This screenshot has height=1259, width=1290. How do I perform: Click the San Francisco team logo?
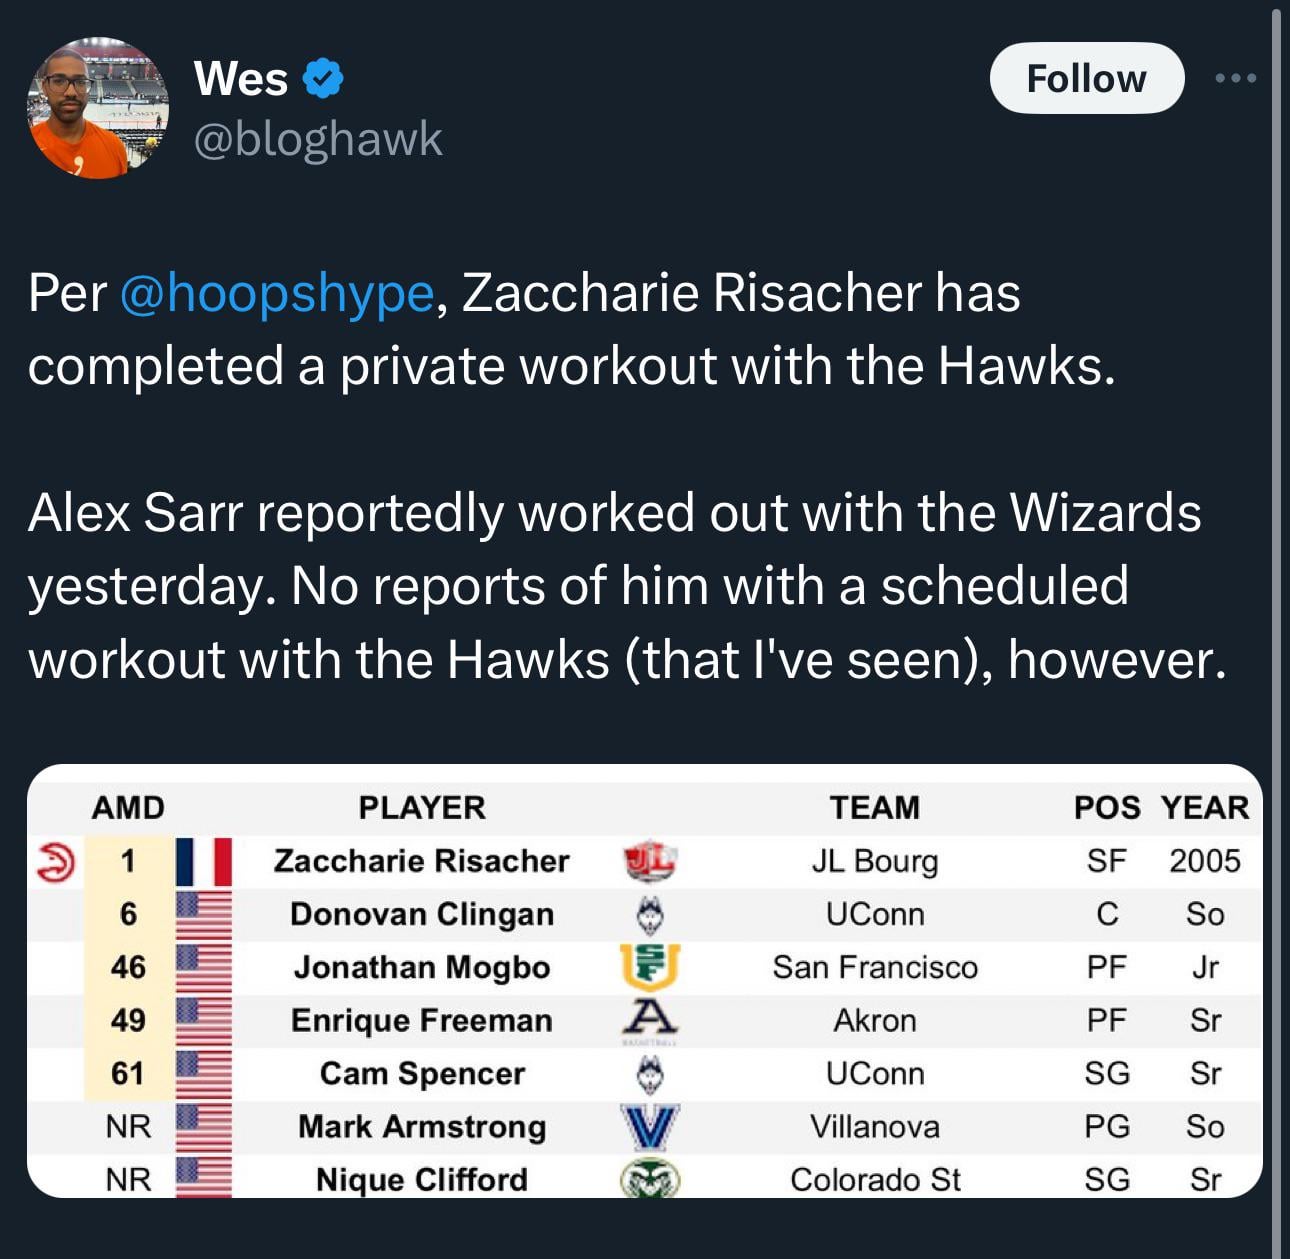[650, 967]
